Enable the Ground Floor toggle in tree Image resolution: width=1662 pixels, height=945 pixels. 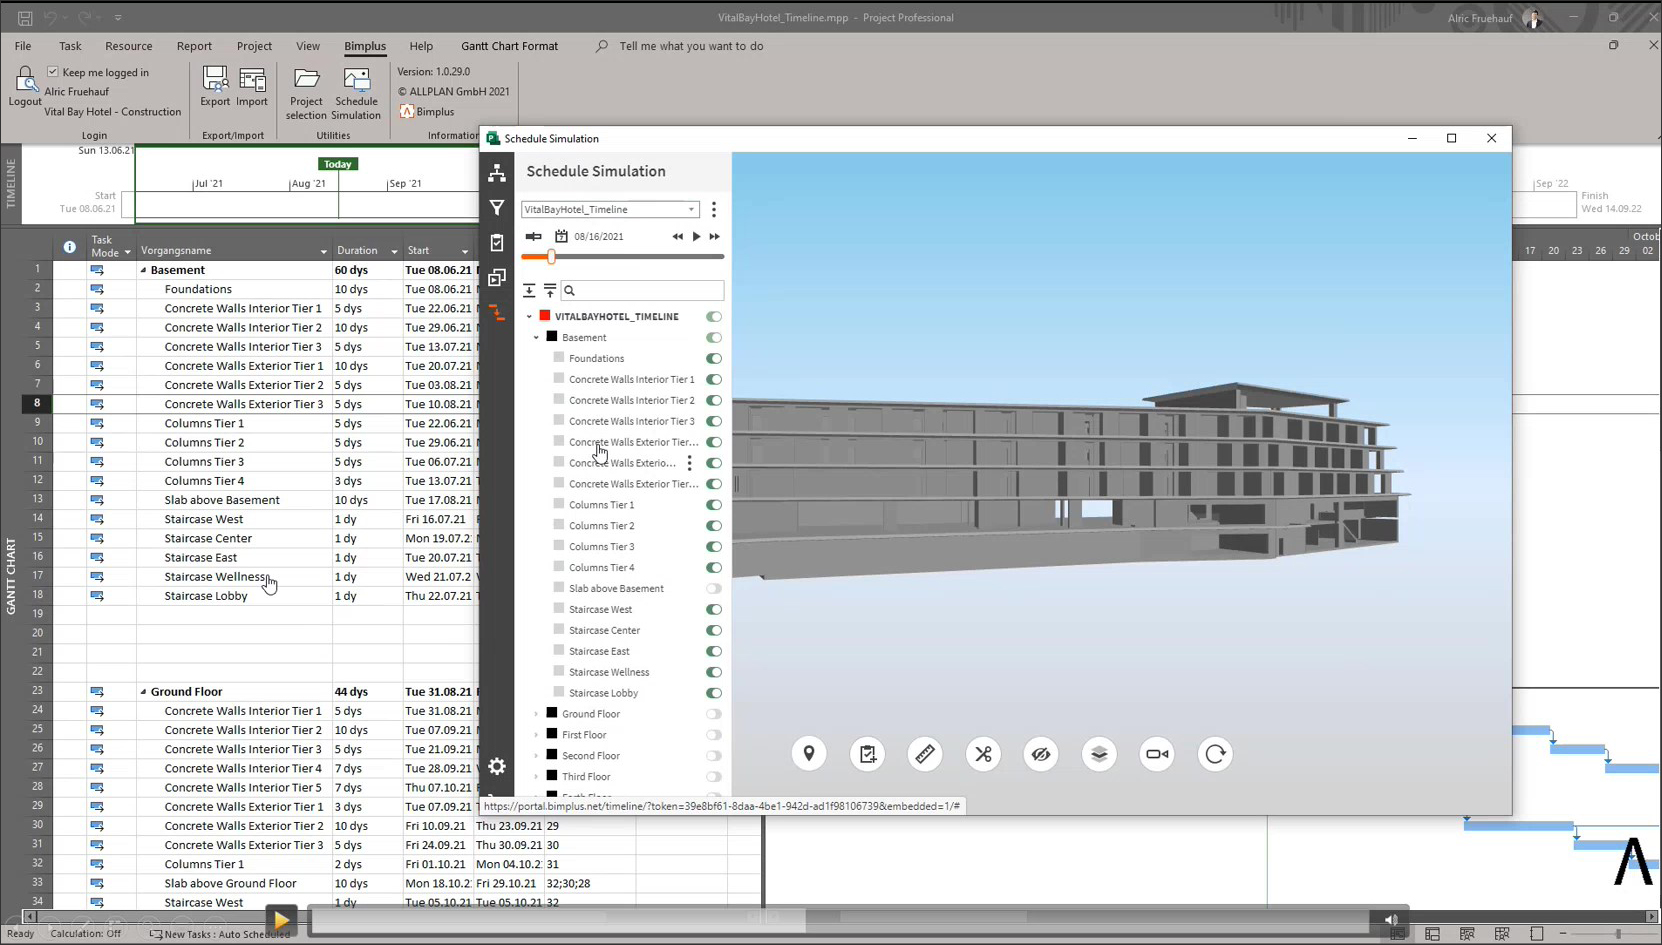pos(714,714)
